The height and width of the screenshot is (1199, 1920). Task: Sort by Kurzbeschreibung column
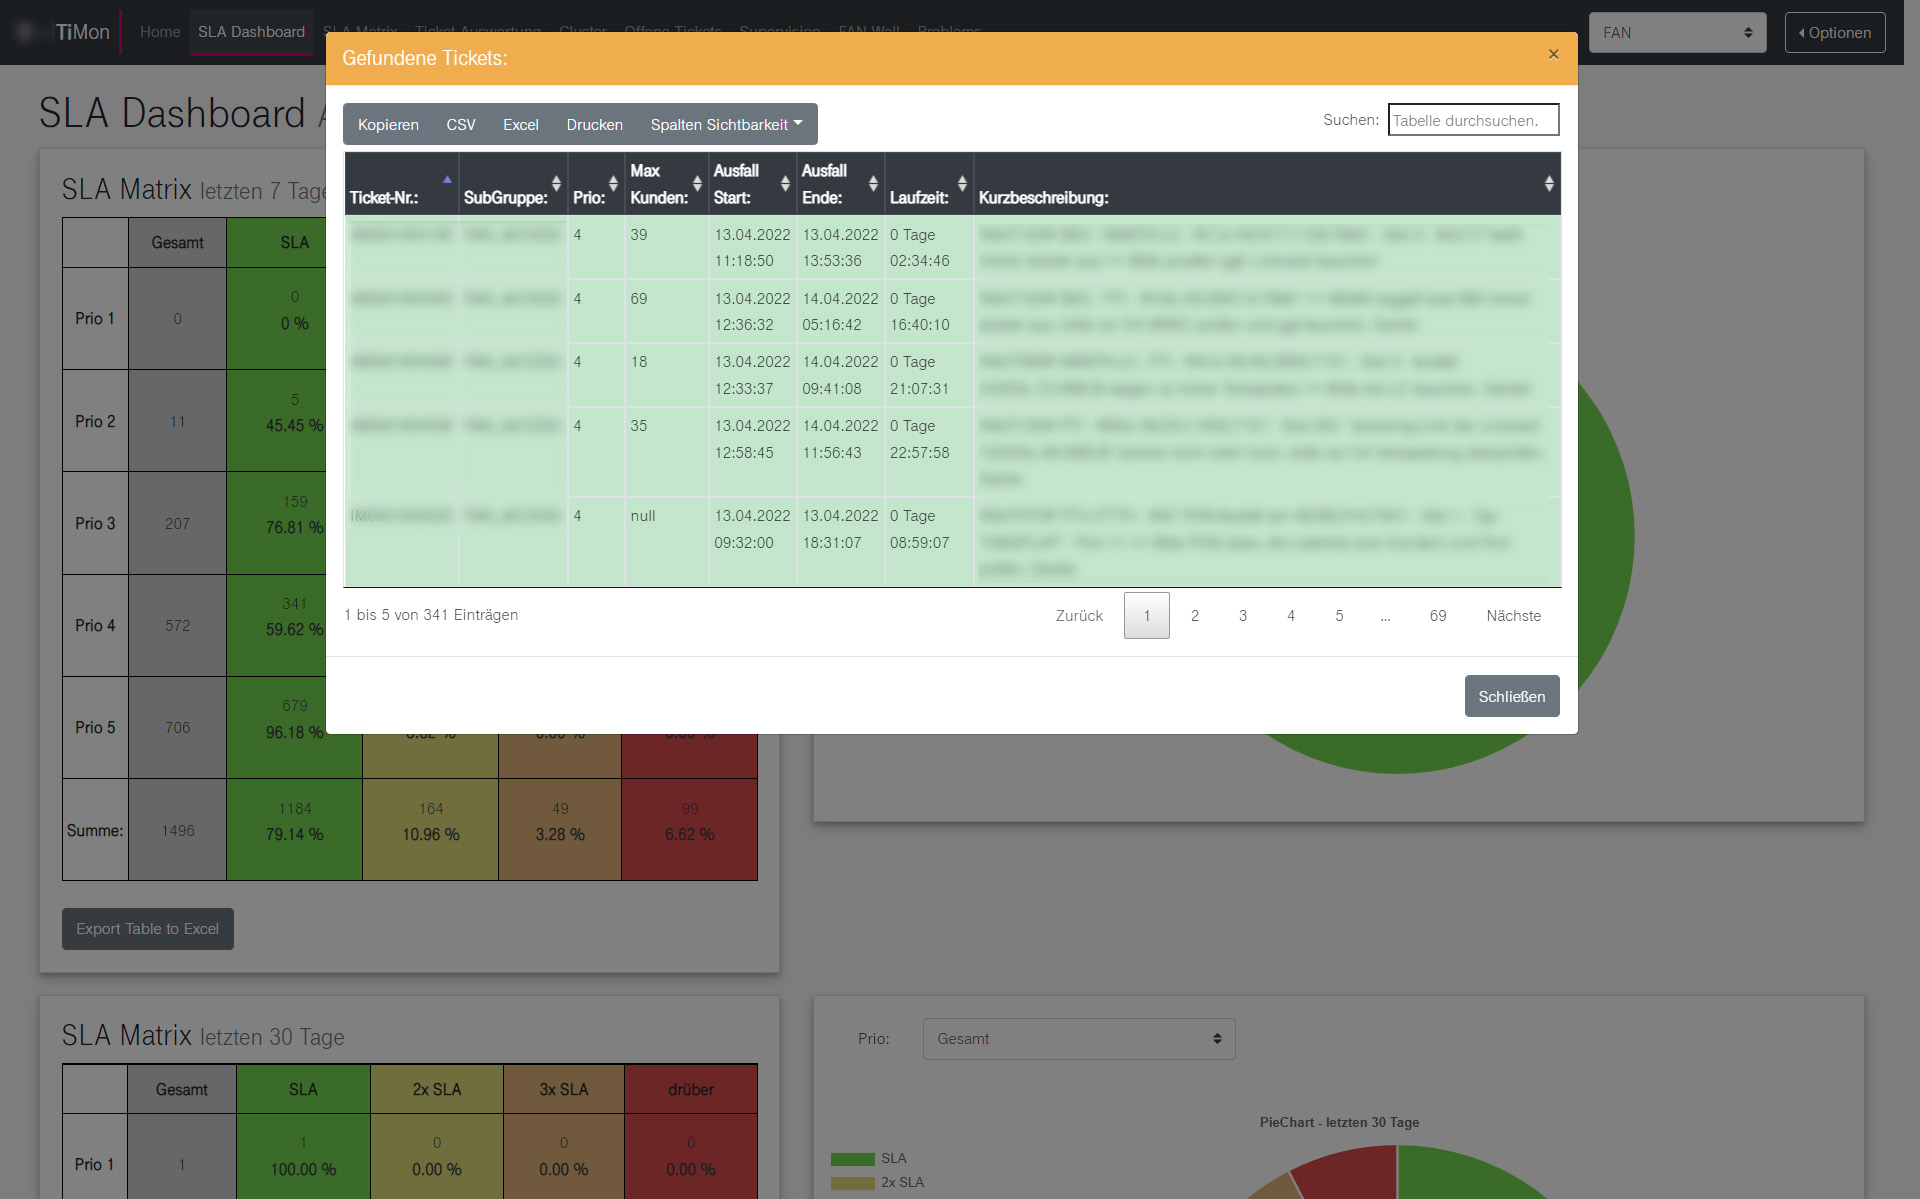click(1267, 184)
